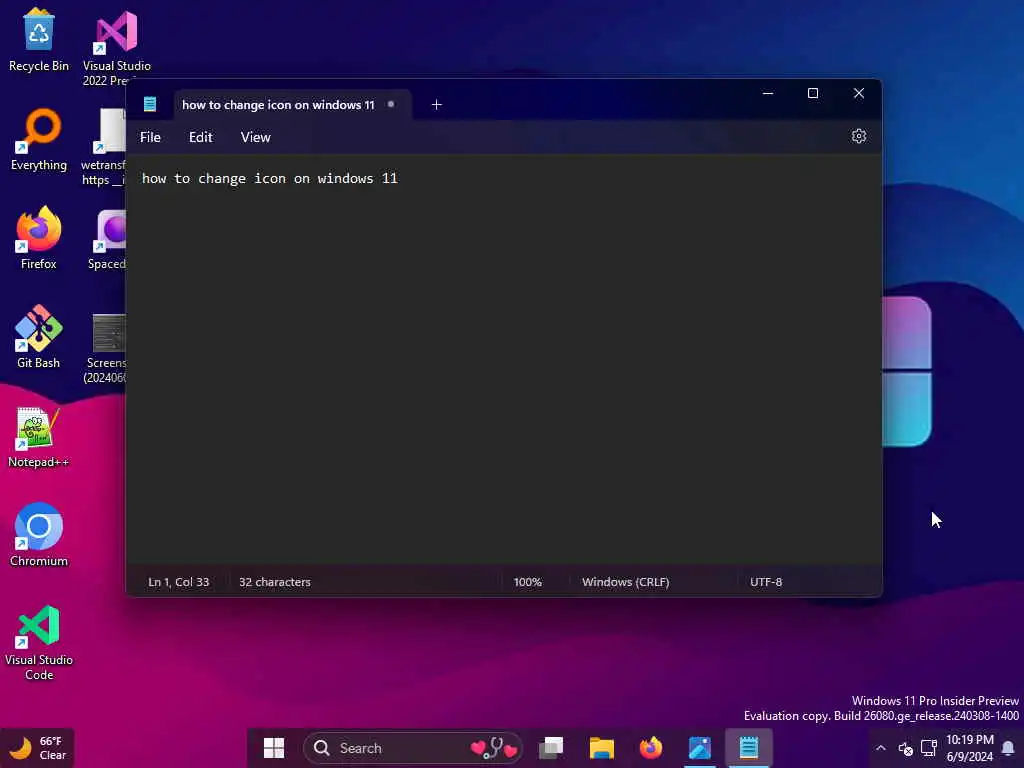The height and width of the screenshot is (768, 1024).
Task: Select Everything desktop shortcut
Action: 39,140
